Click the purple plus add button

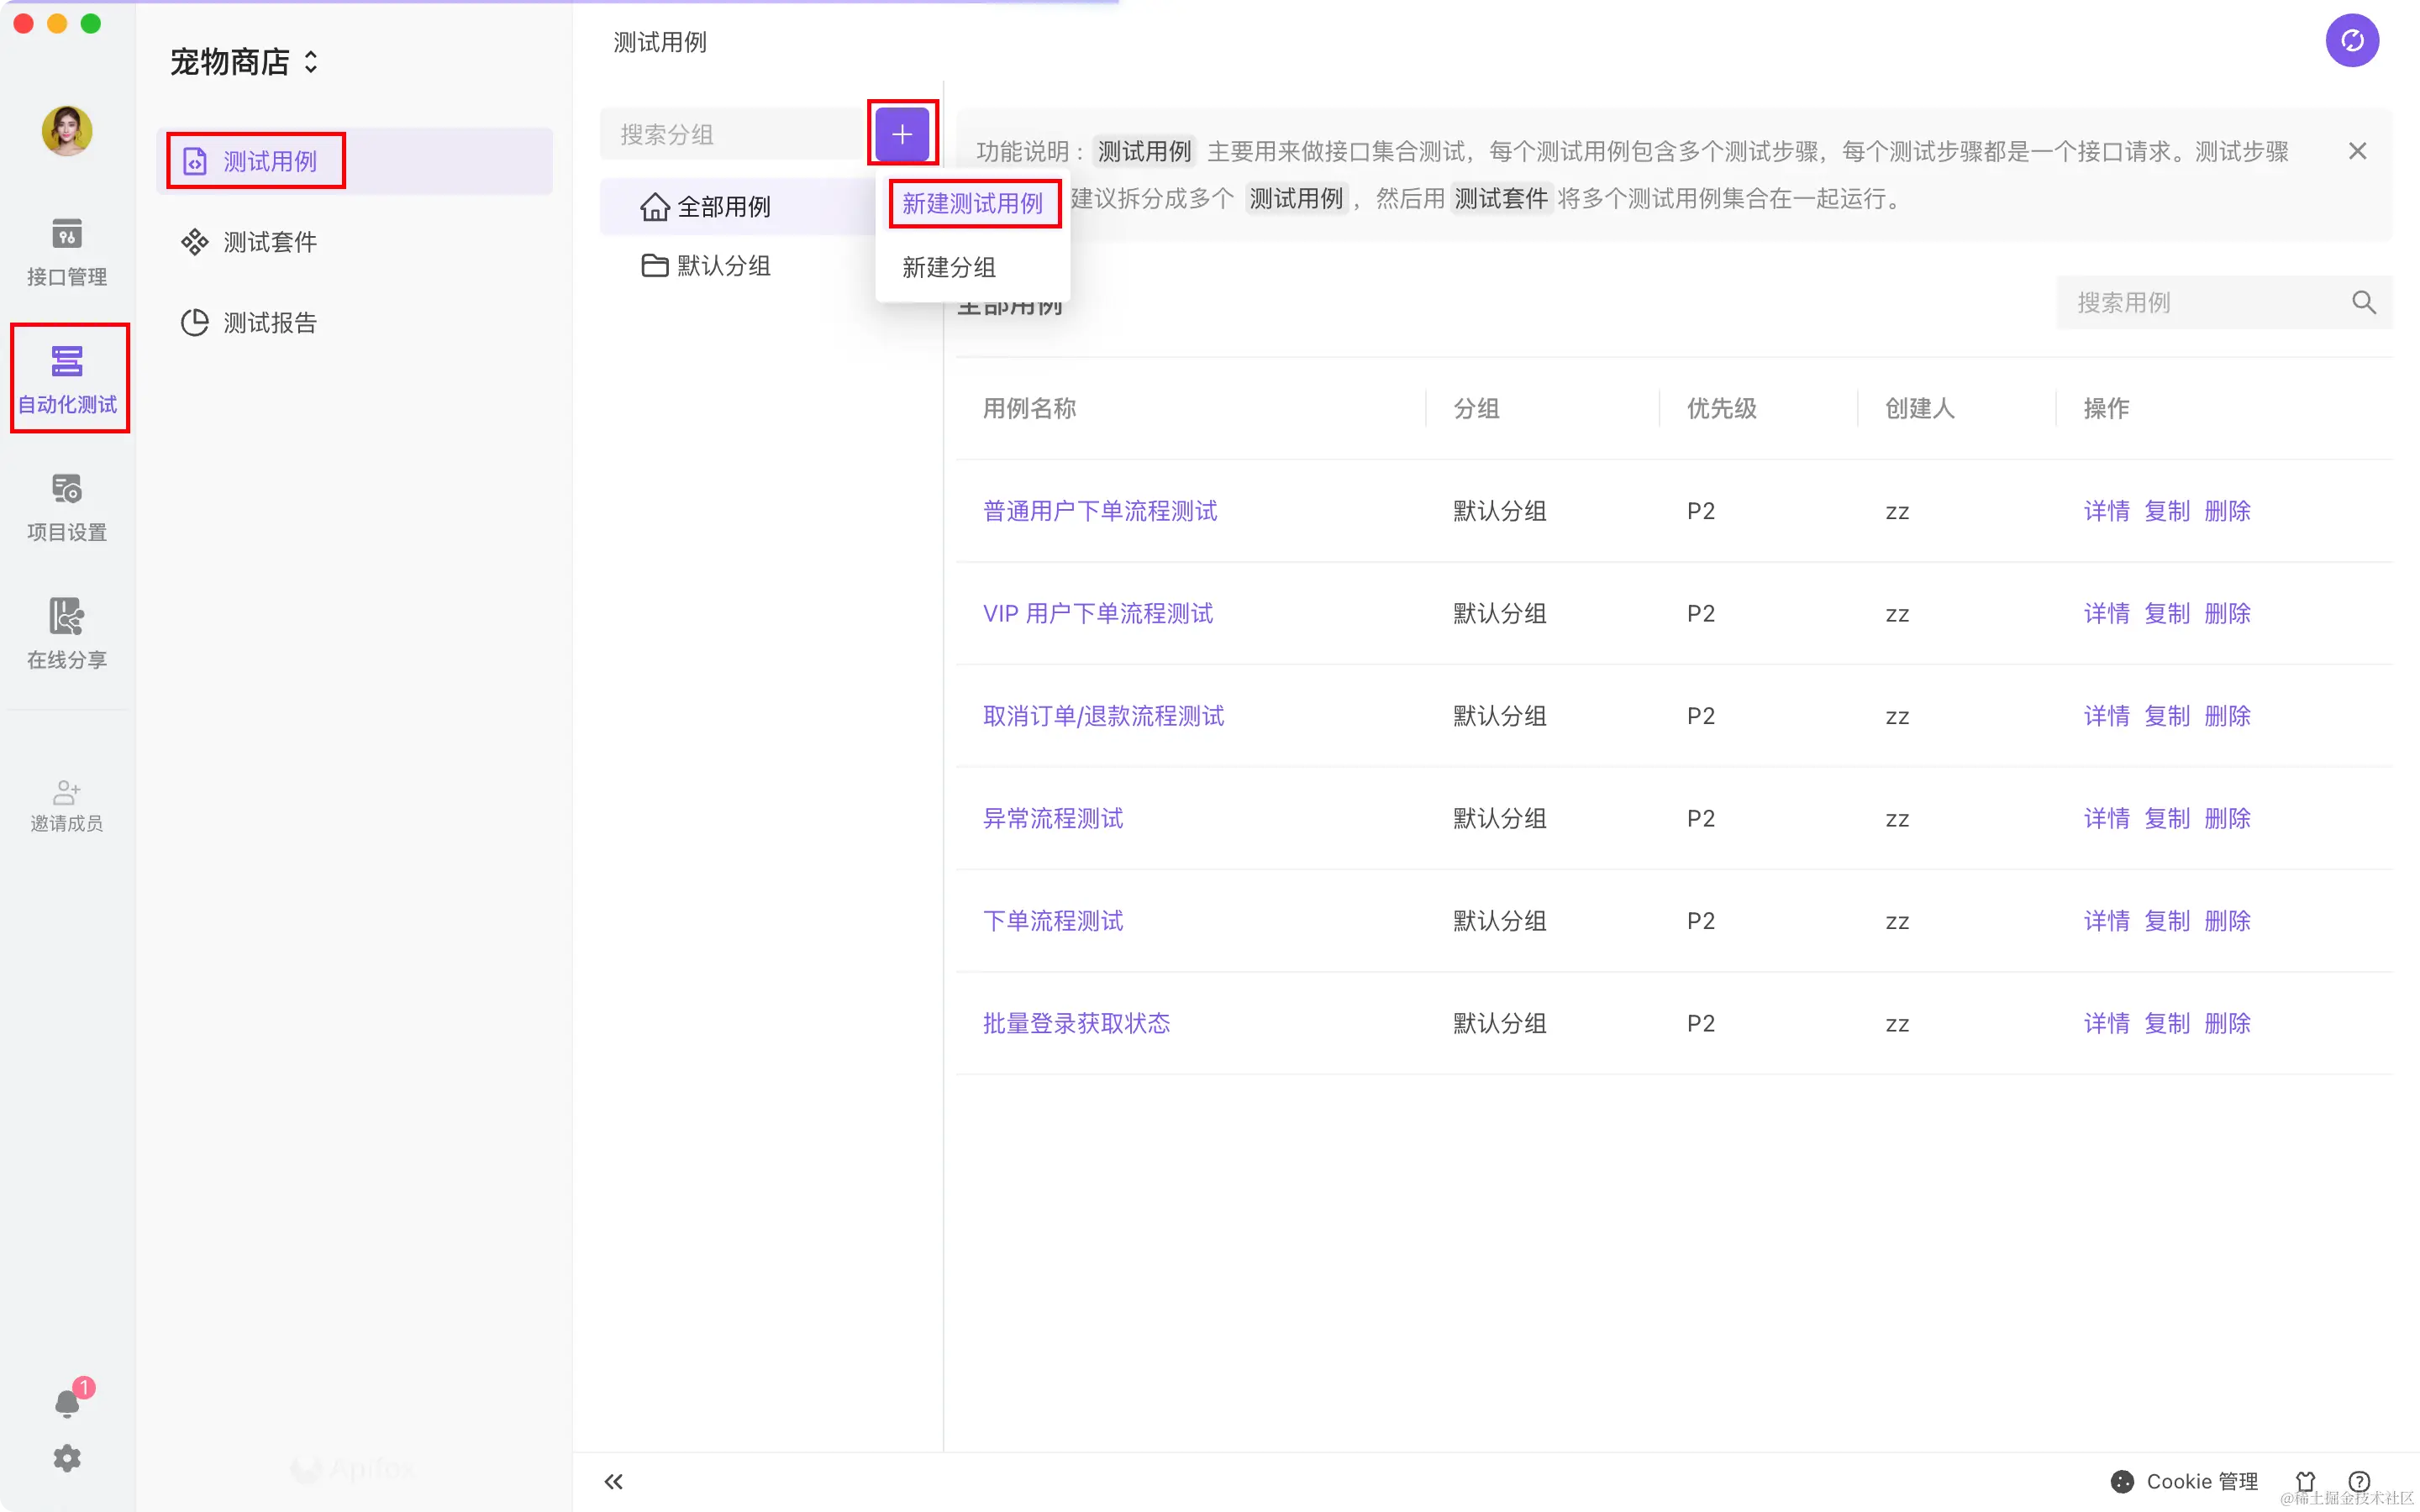coord(901,134)
